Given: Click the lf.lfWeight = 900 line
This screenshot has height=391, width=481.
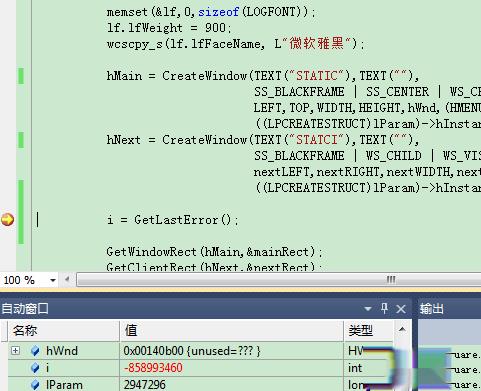Looking at the screenshot, I should click(169, 28).
